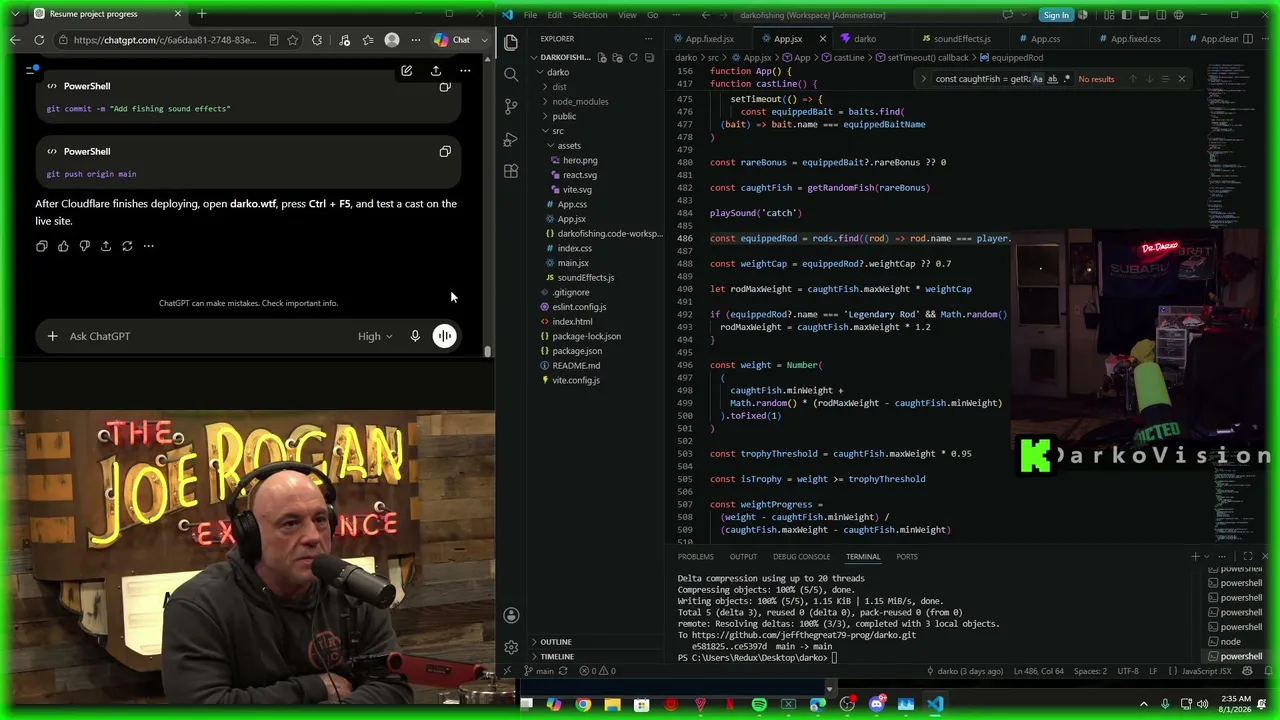The image size is (1280, 720).
Task: Give the ChatGPT response a thumbs down
Action: pyautogui.click(x=84, y=246)
